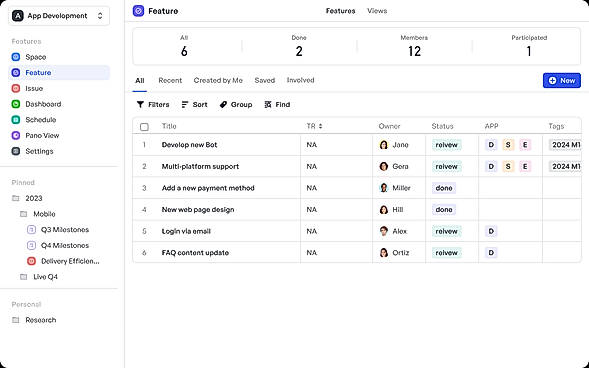Select the Feature sidebar icon

coord(16,72)
